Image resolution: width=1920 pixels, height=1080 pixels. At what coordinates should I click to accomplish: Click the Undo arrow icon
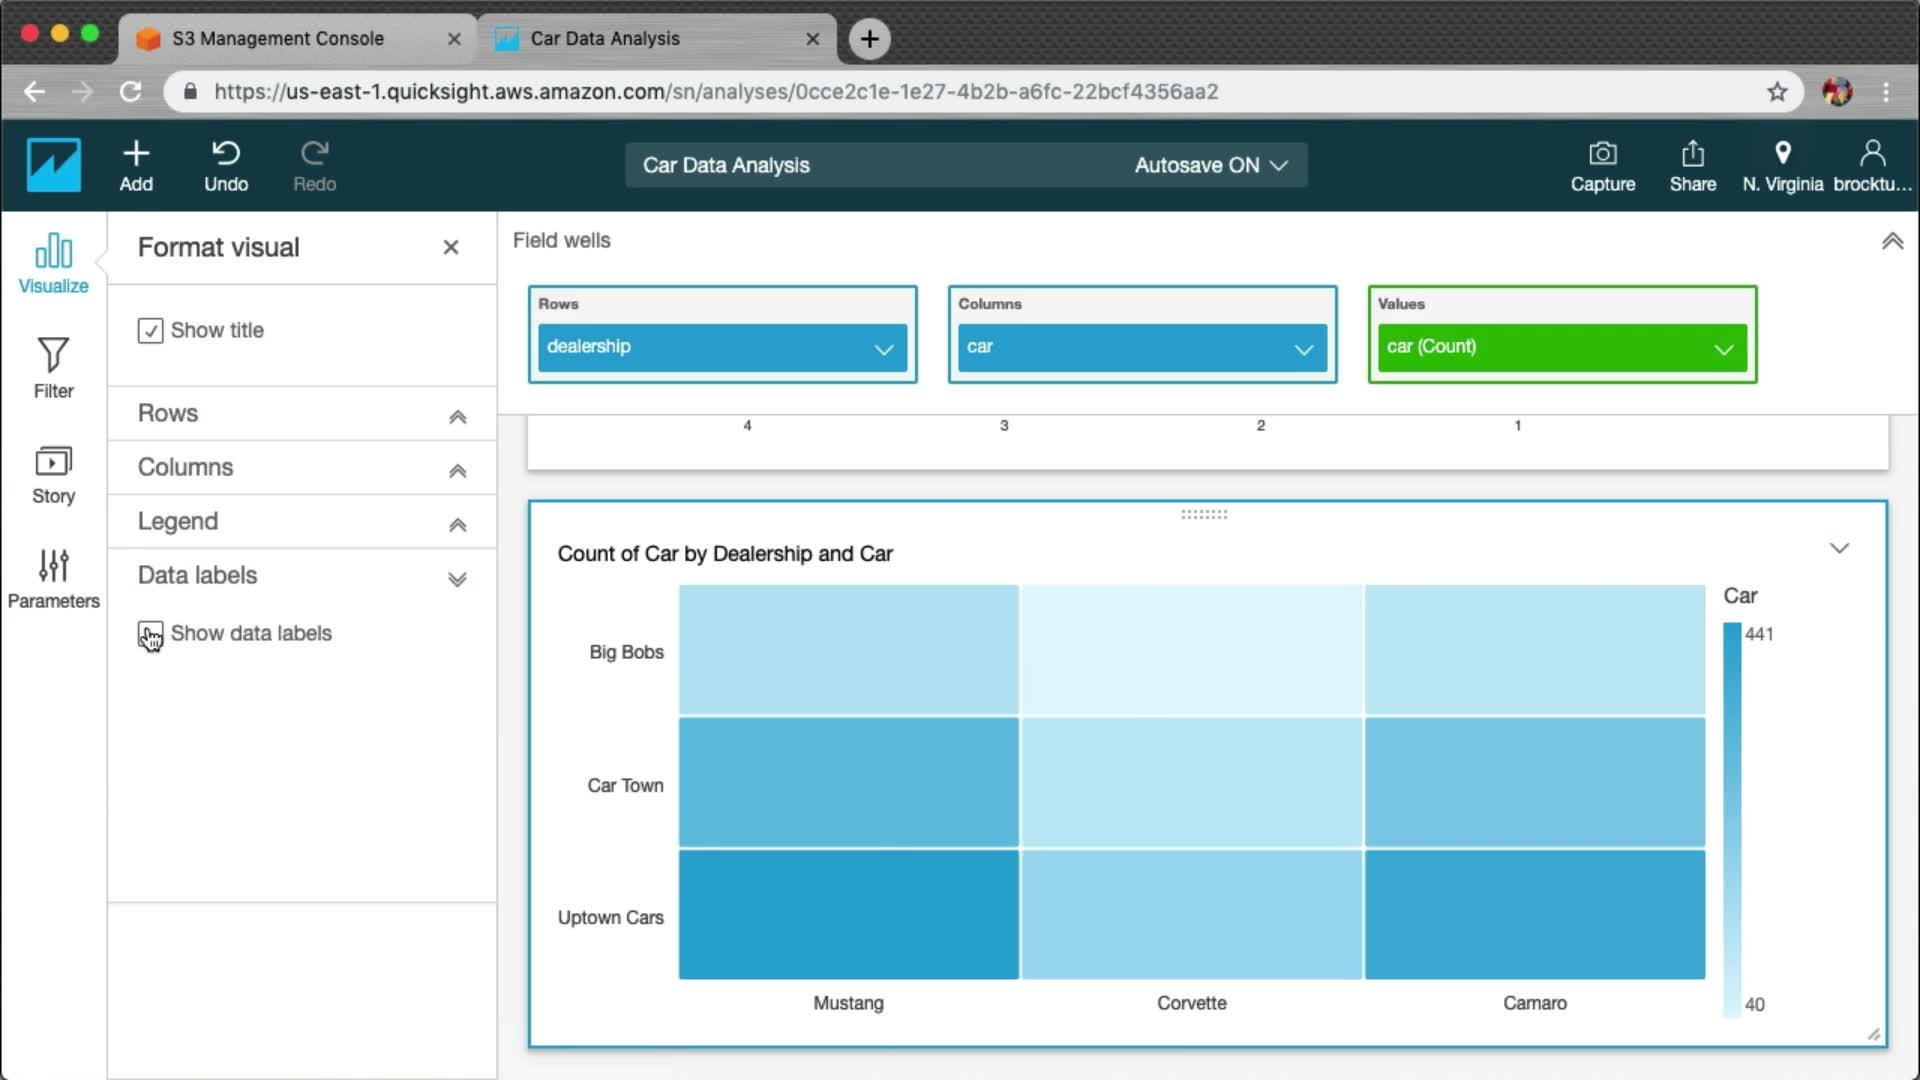point(226,154)
